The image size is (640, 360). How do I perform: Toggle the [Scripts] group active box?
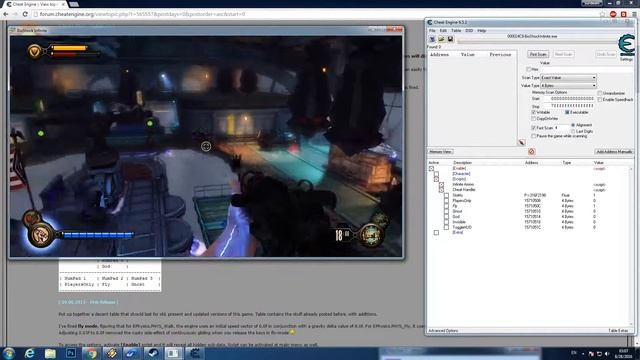click(436, 179)
